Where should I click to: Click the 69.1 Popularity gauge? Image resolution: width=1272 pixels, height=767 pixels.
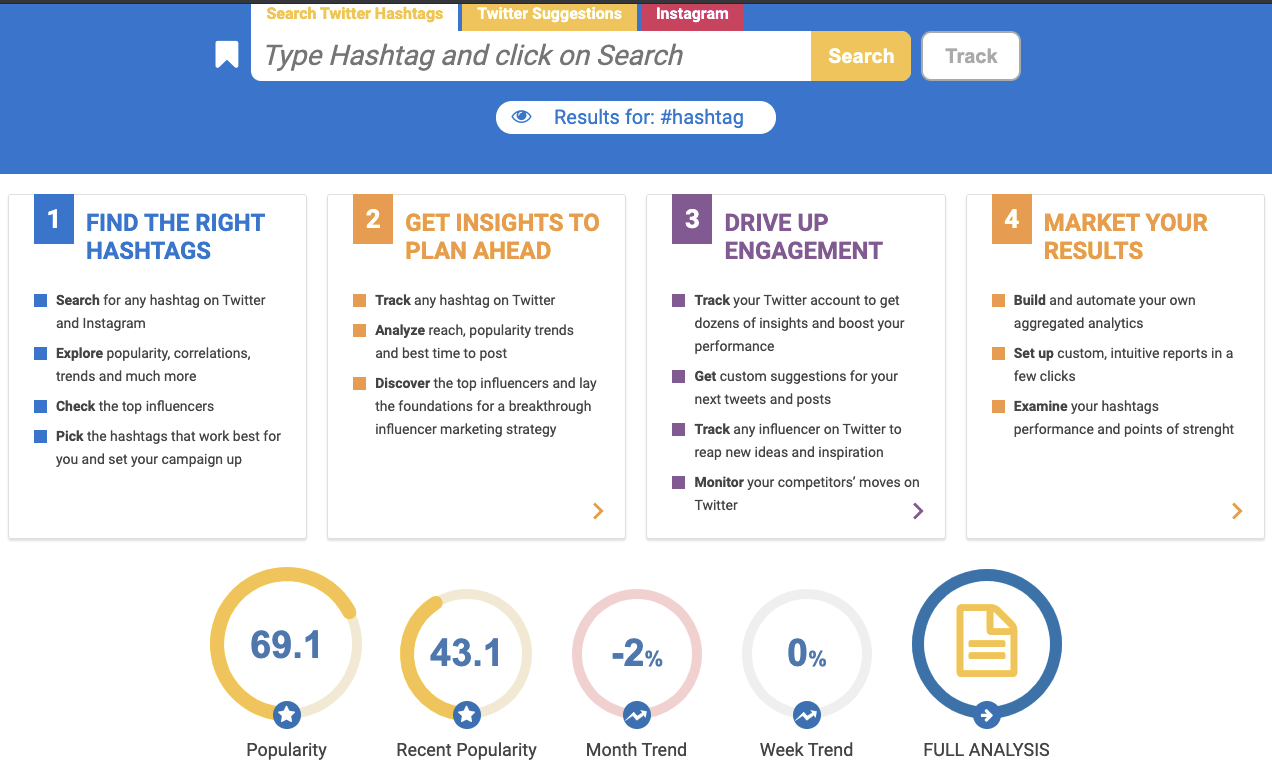point(286,644)
